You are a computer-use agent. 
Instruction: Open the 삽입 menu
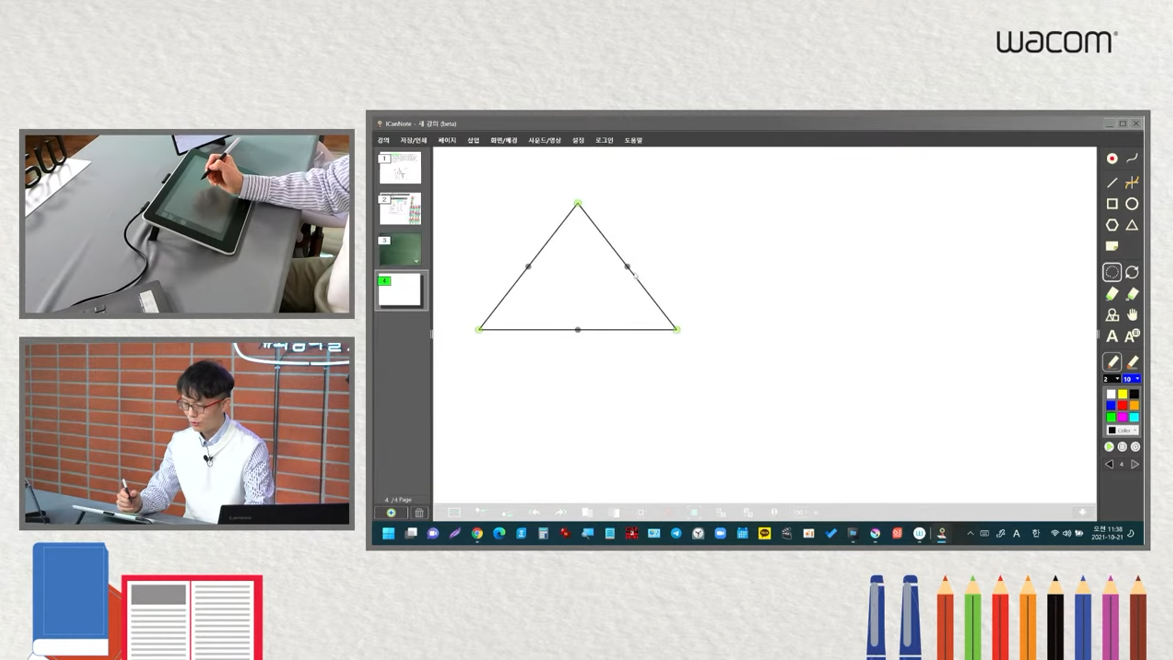click(474, 140)
